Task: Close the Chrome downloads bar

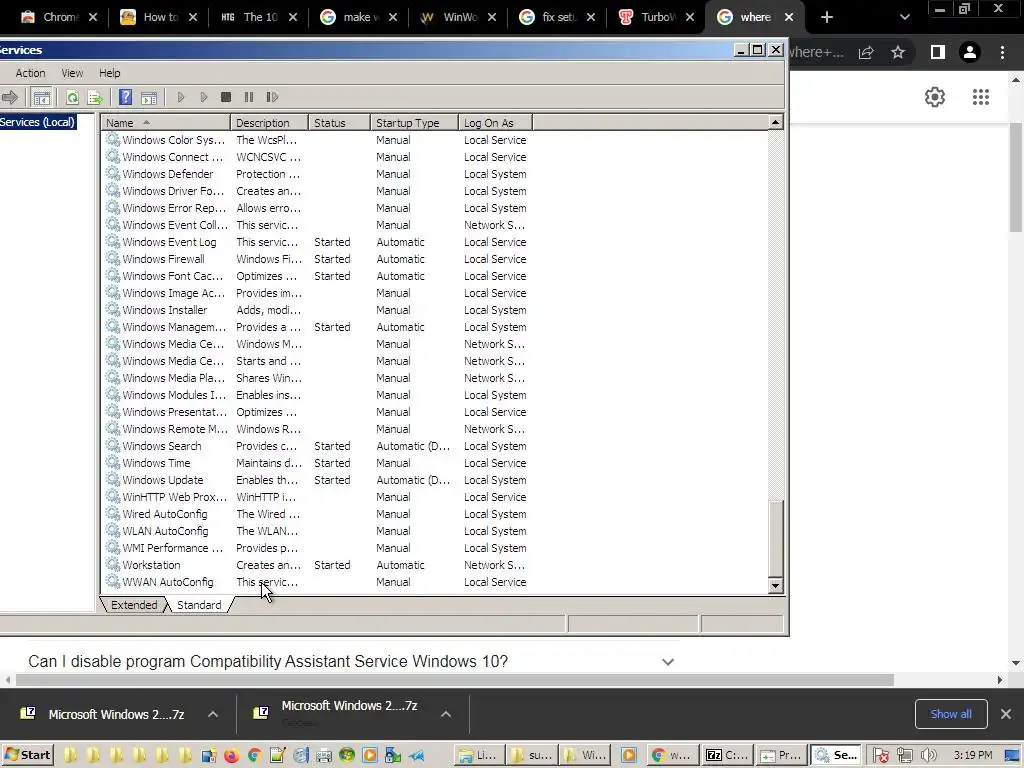Action: 1006,714
